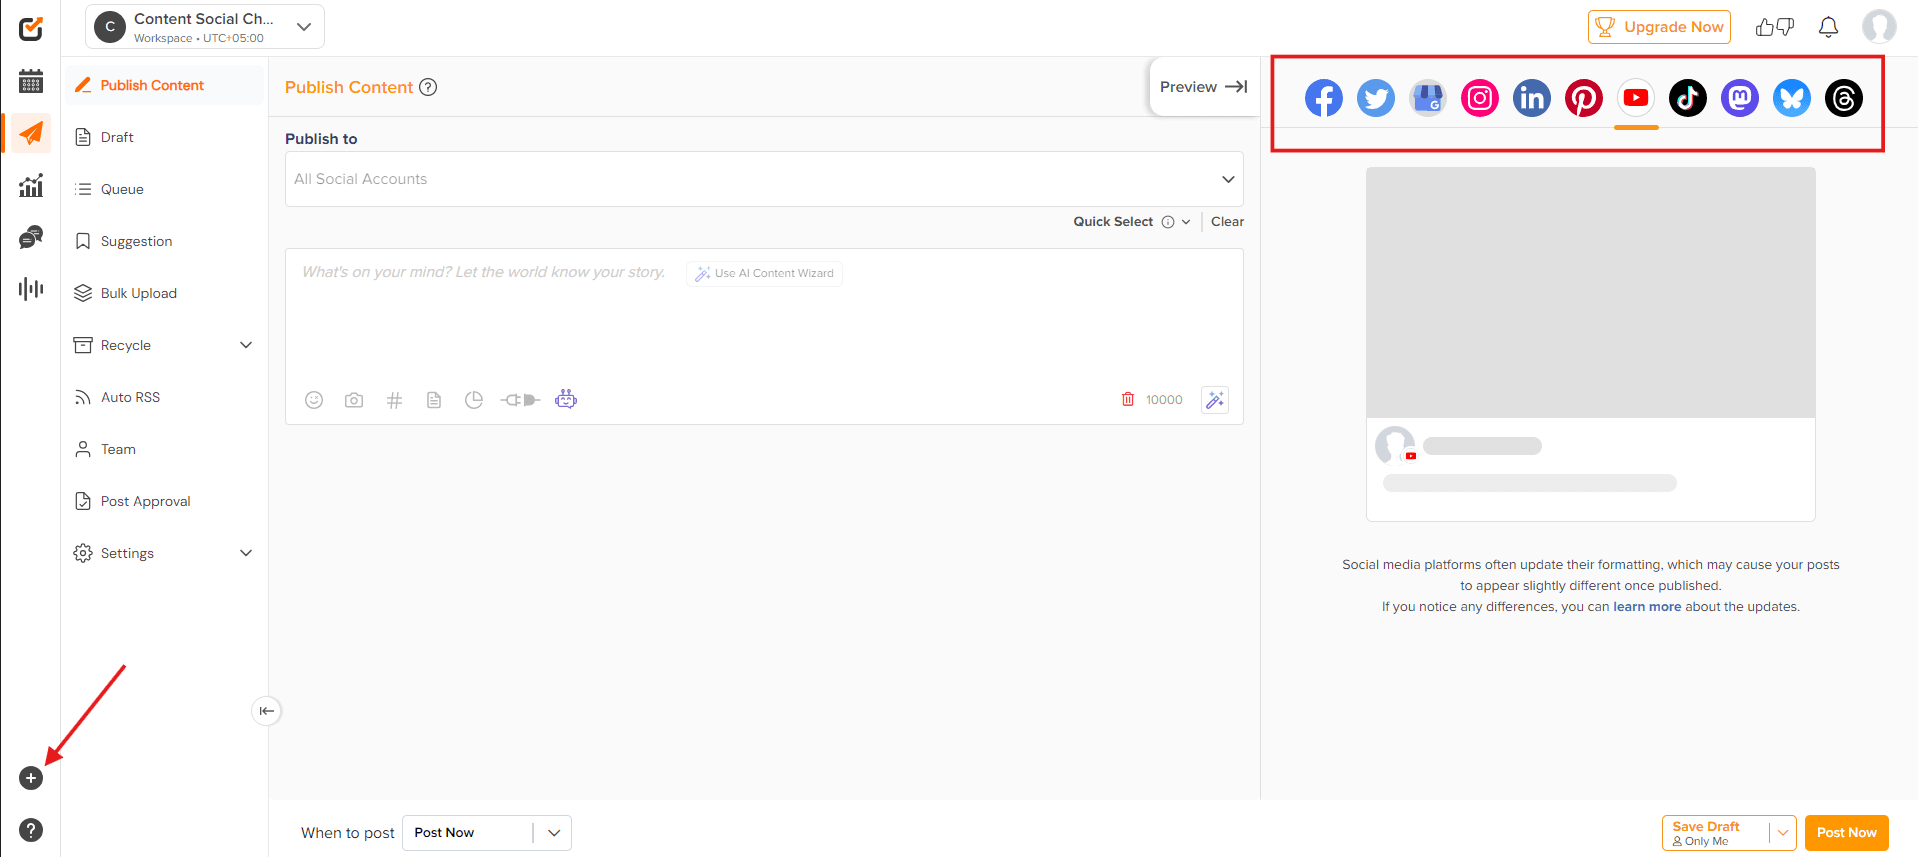The width and height of the screenshot is (1918, 857).
Task: Open the Save Draft dropdown arrow
Action: click(x=1783, y=833)
